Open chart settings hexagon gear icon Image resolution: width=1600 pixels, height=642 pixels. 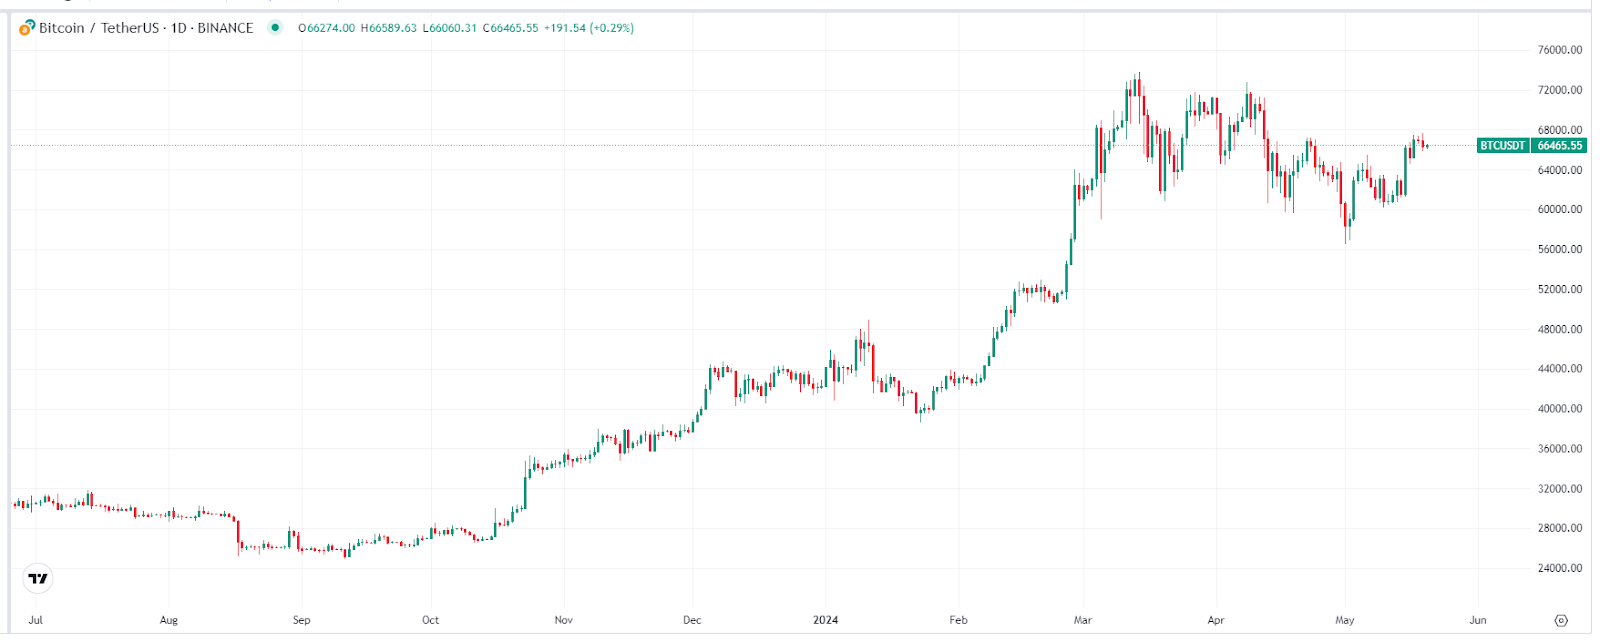click(1561, 620)
